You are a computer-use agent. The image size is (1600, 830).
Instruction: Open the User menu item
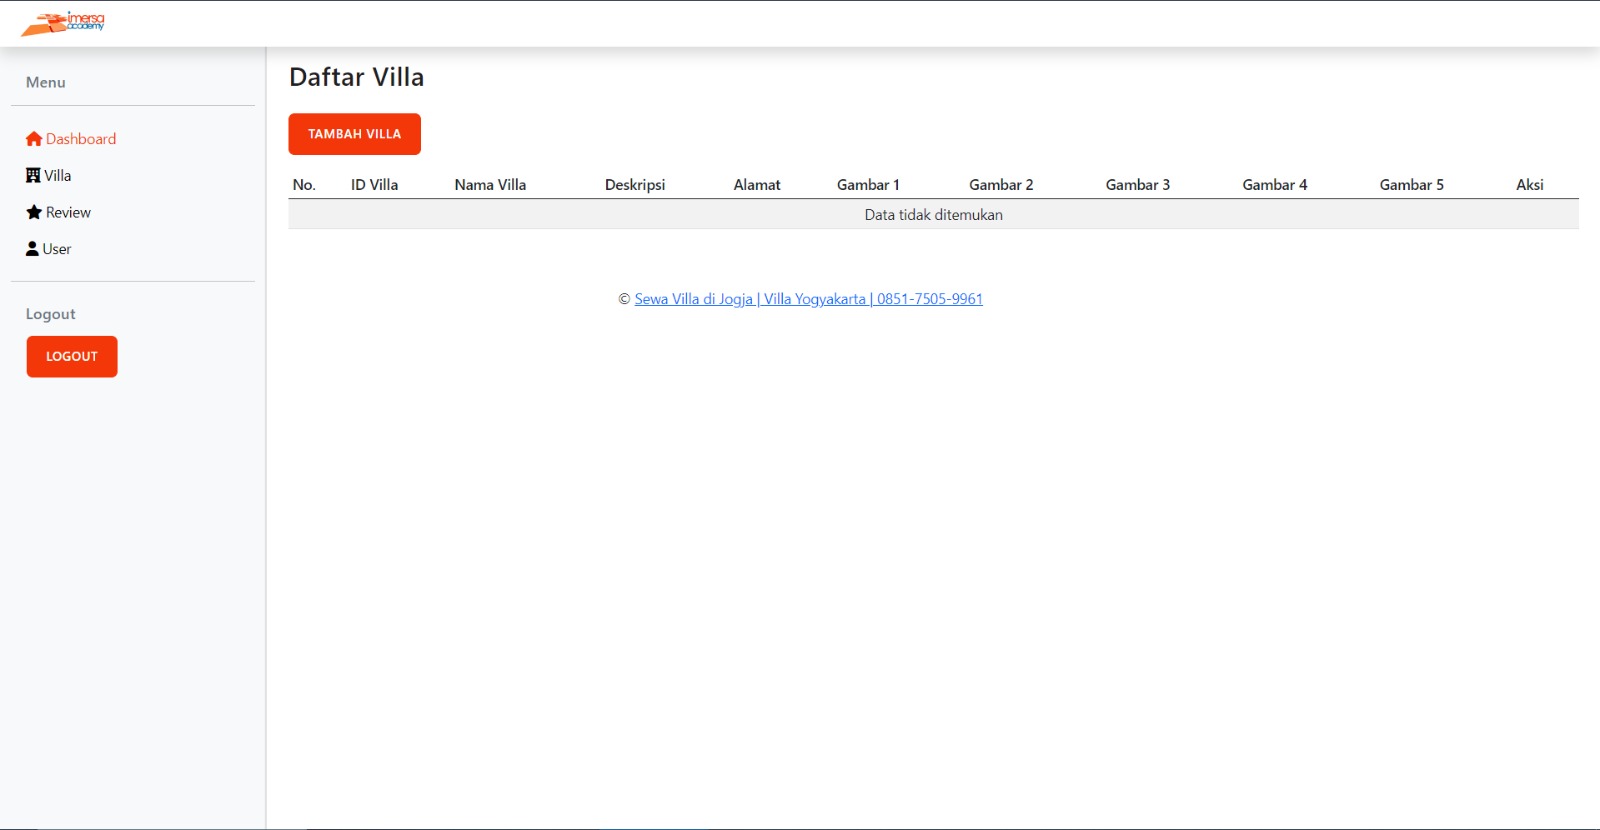tap(49, 249)
